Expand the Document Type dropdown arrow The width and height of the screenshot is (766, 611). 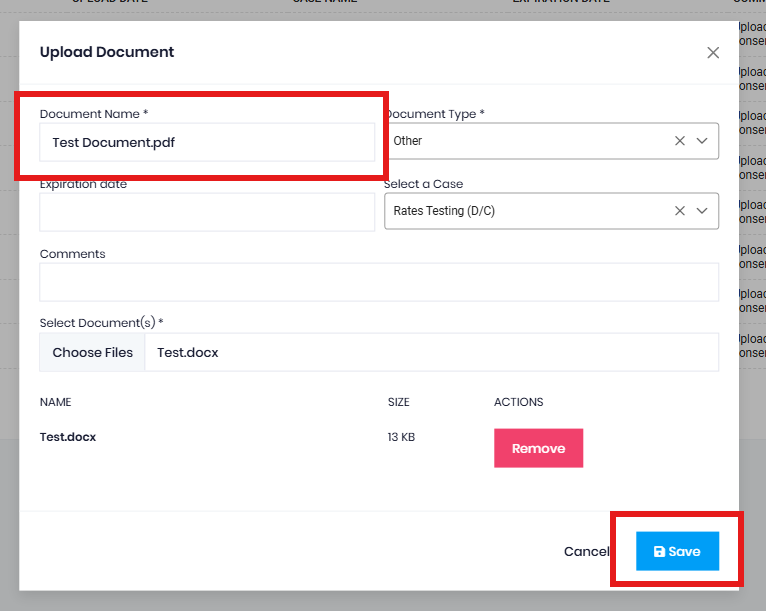[702, 141]
